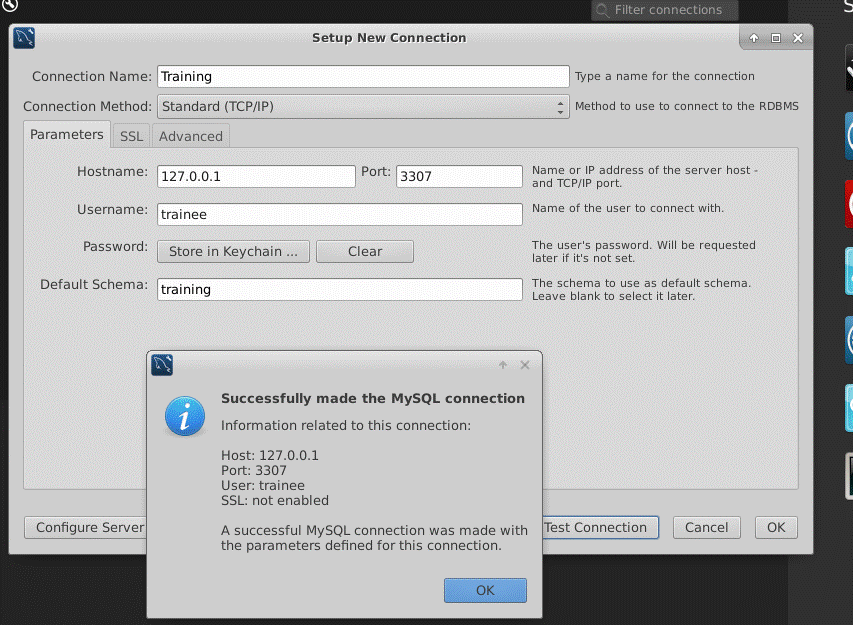Close the Setup New Connection window

[x=798, y=38]
